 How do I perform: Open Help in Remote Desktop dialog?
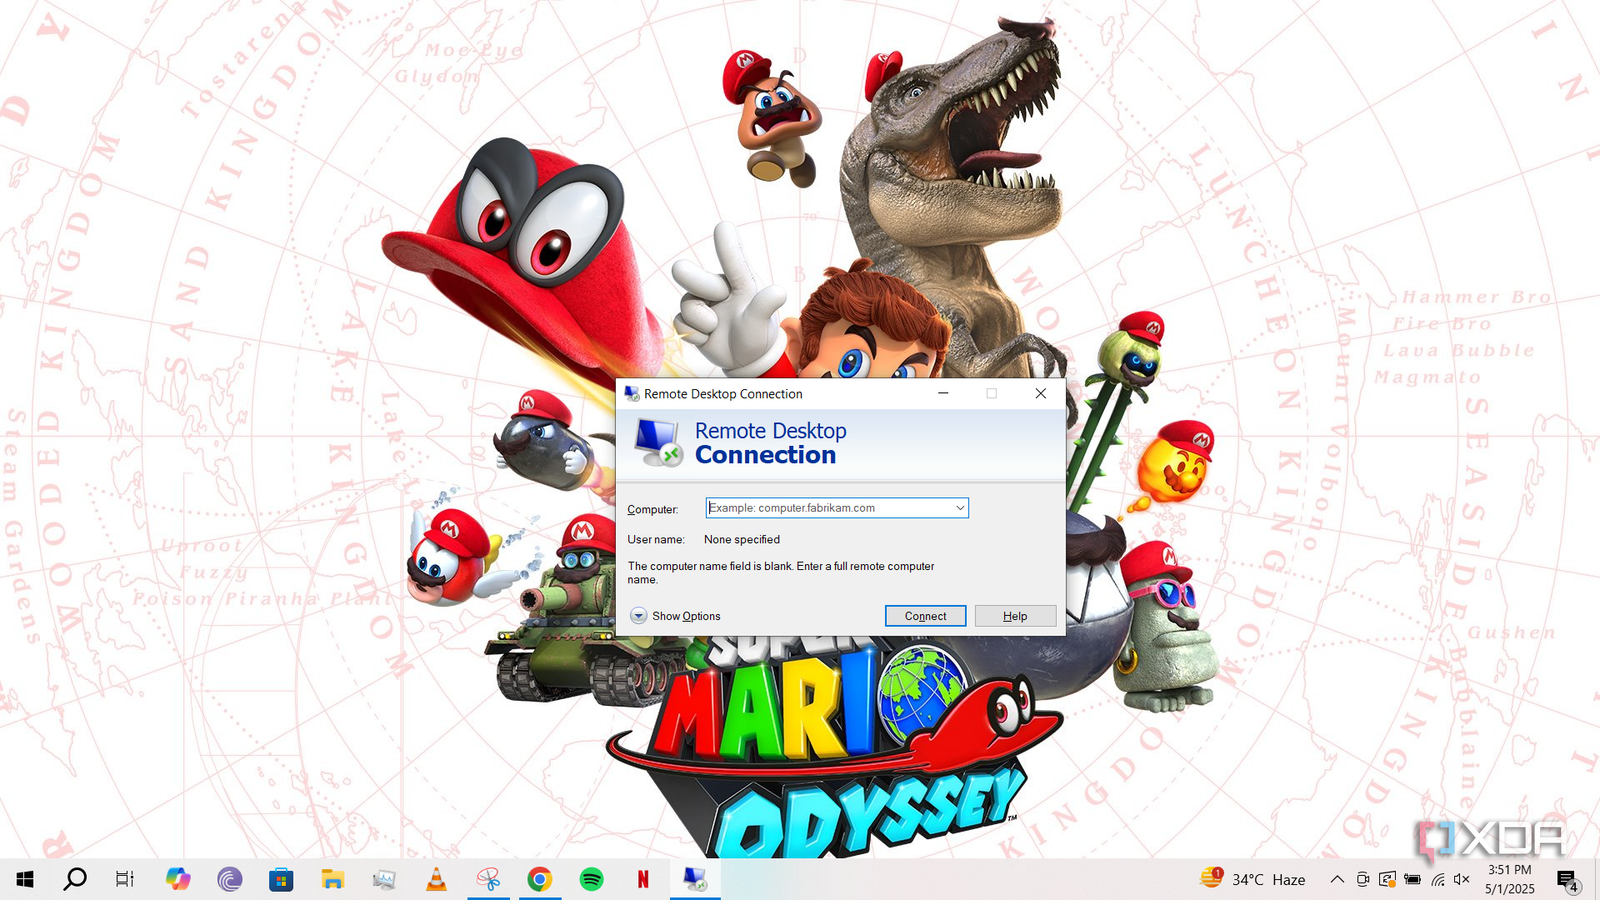1015,616
